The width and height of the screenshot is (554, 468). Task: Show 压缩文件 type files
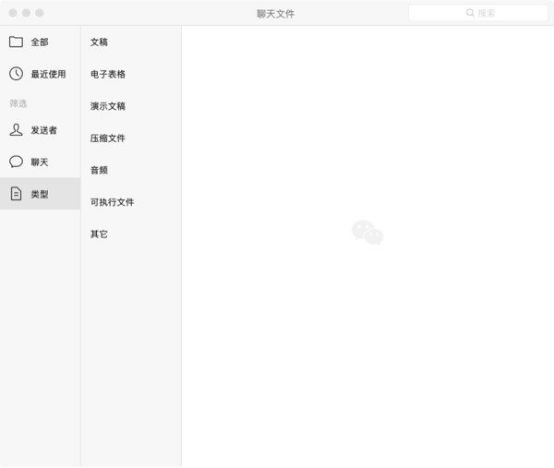coord(131,138)
